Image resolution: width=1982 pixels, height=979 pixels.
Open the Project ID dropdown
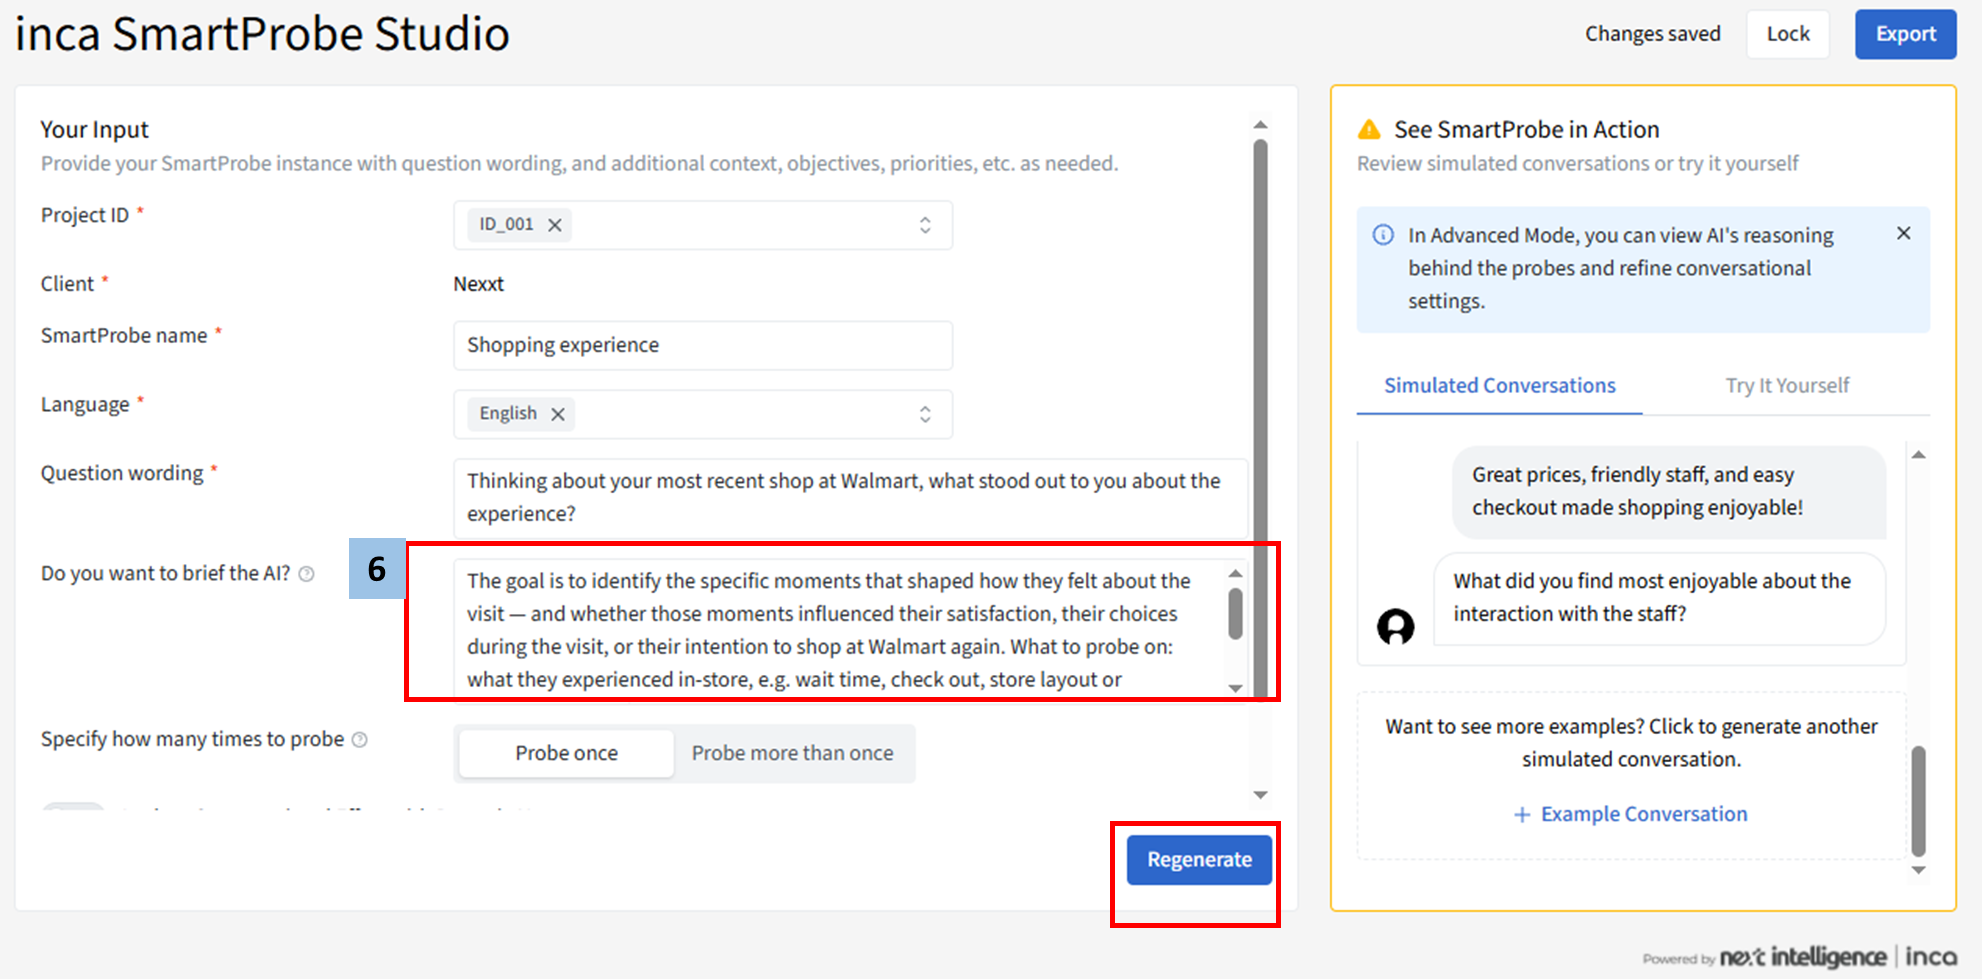point(925,225)
